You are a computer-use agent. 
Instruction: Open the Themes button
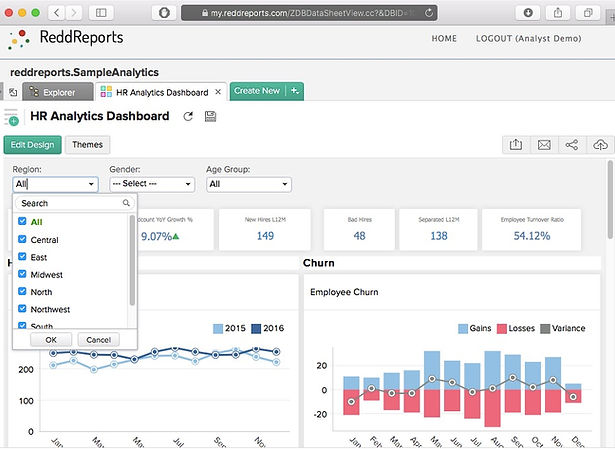pos(87,145)
